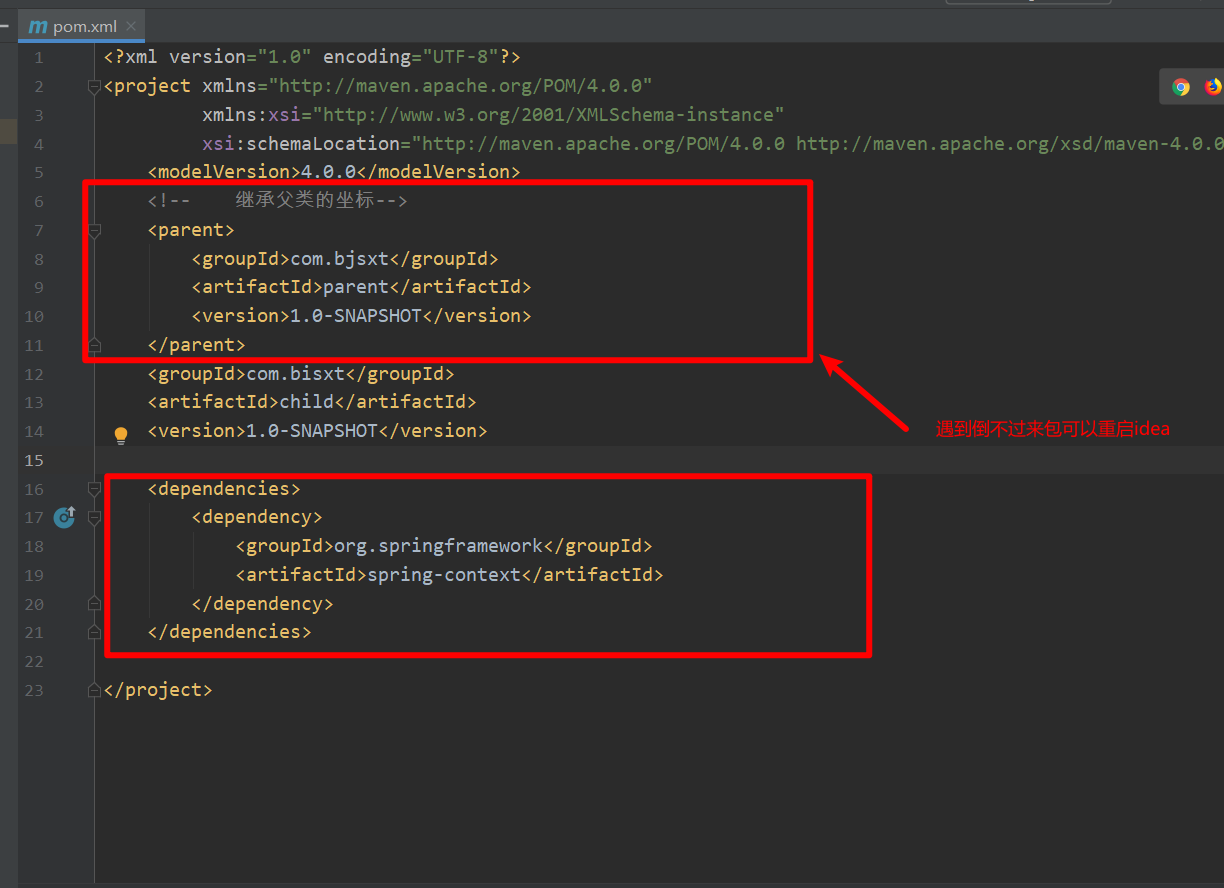Select the pom.xml editor tab
This screenshot has width=1224, height=888.
[x=82, y=26]
